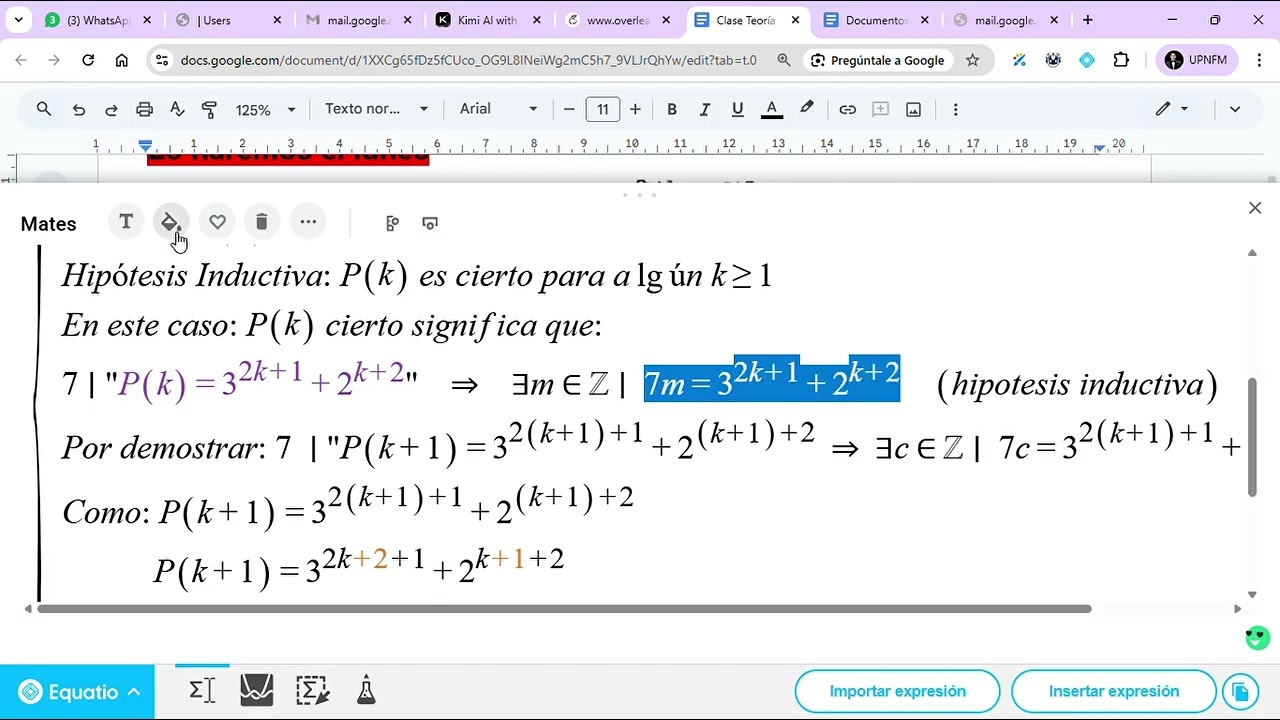Screen dimensions: 1280x720
Task: Click Insertar expresión button
Action: (x=1113, y=691)
